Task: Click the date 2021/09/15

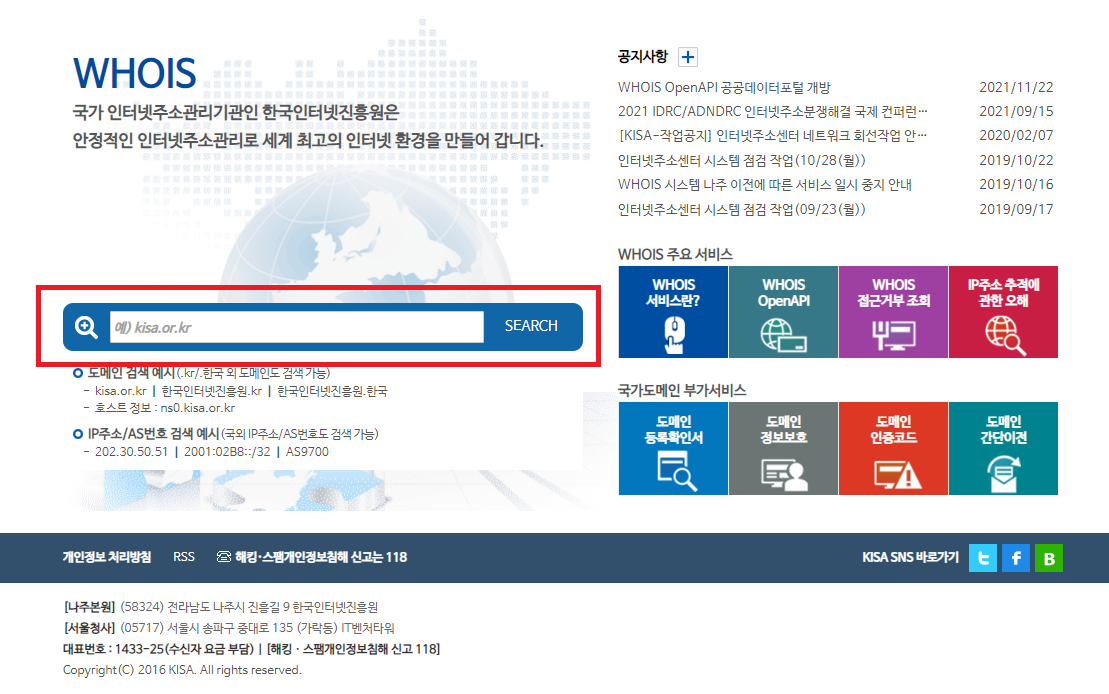Action: coord(1016,112)
